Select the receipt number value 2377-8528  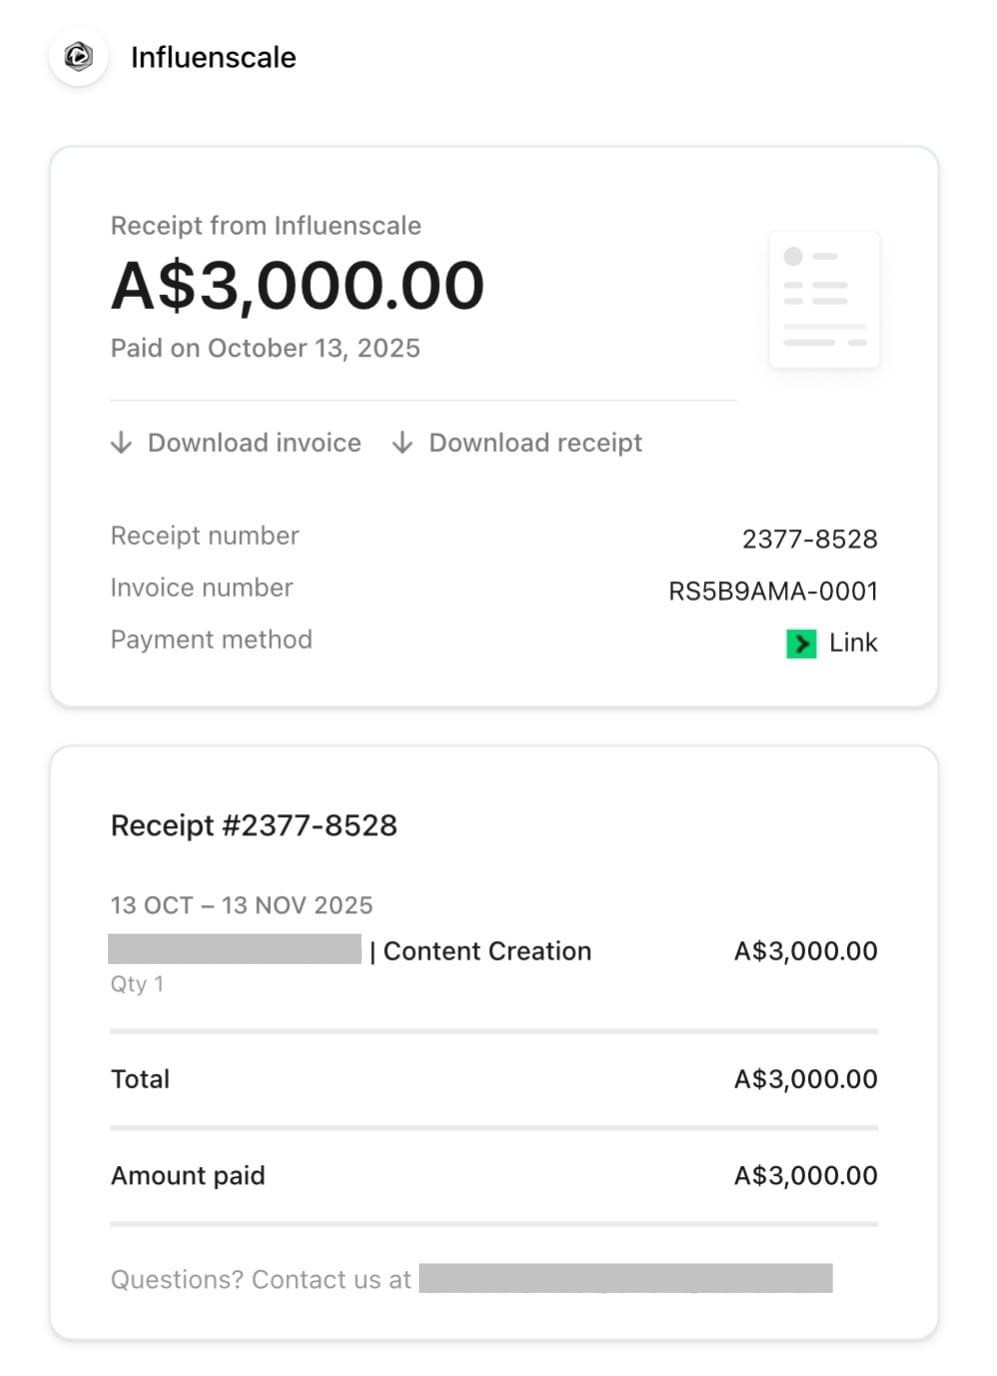pos(809,539)
